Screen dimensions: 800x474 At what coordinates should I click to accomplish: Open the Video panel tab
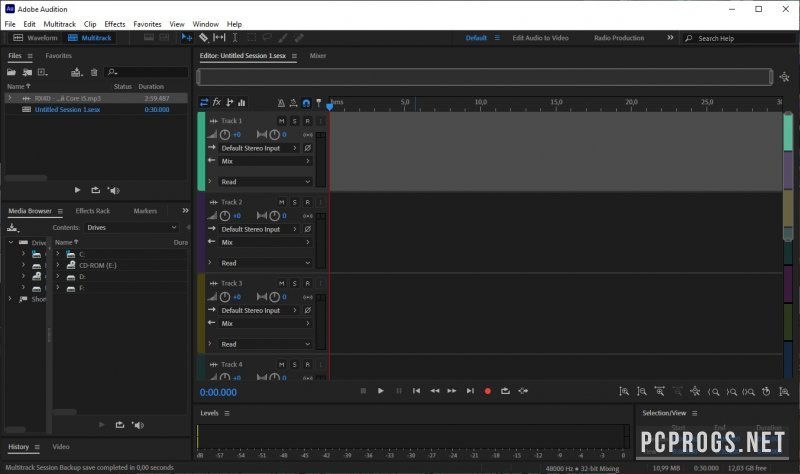point(61,446)
